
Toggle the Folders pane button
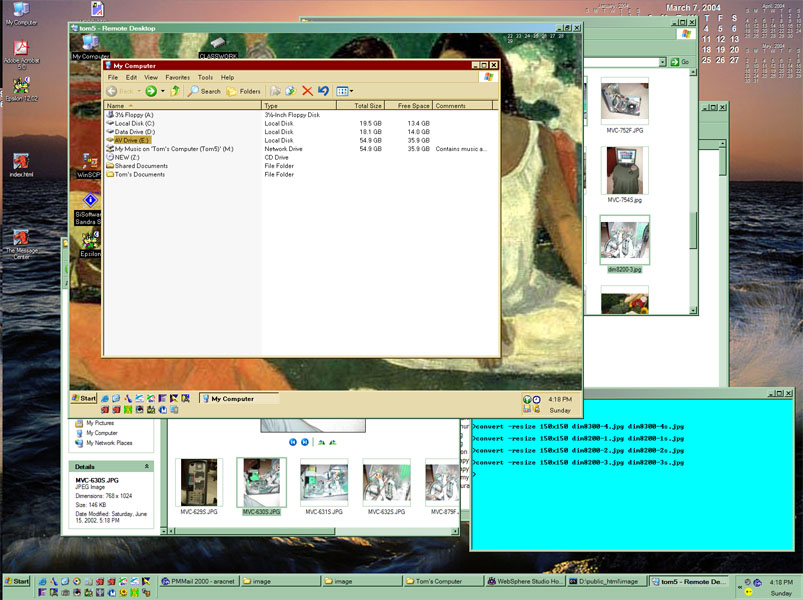point(244,91)
